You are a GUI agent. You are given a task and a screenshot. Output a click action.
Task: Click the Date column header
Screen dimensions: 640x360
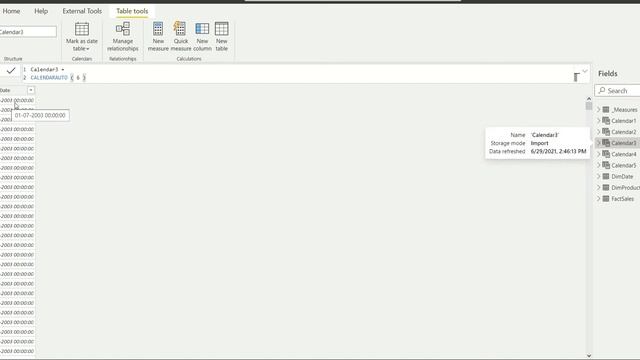click(x=17, y=90)
